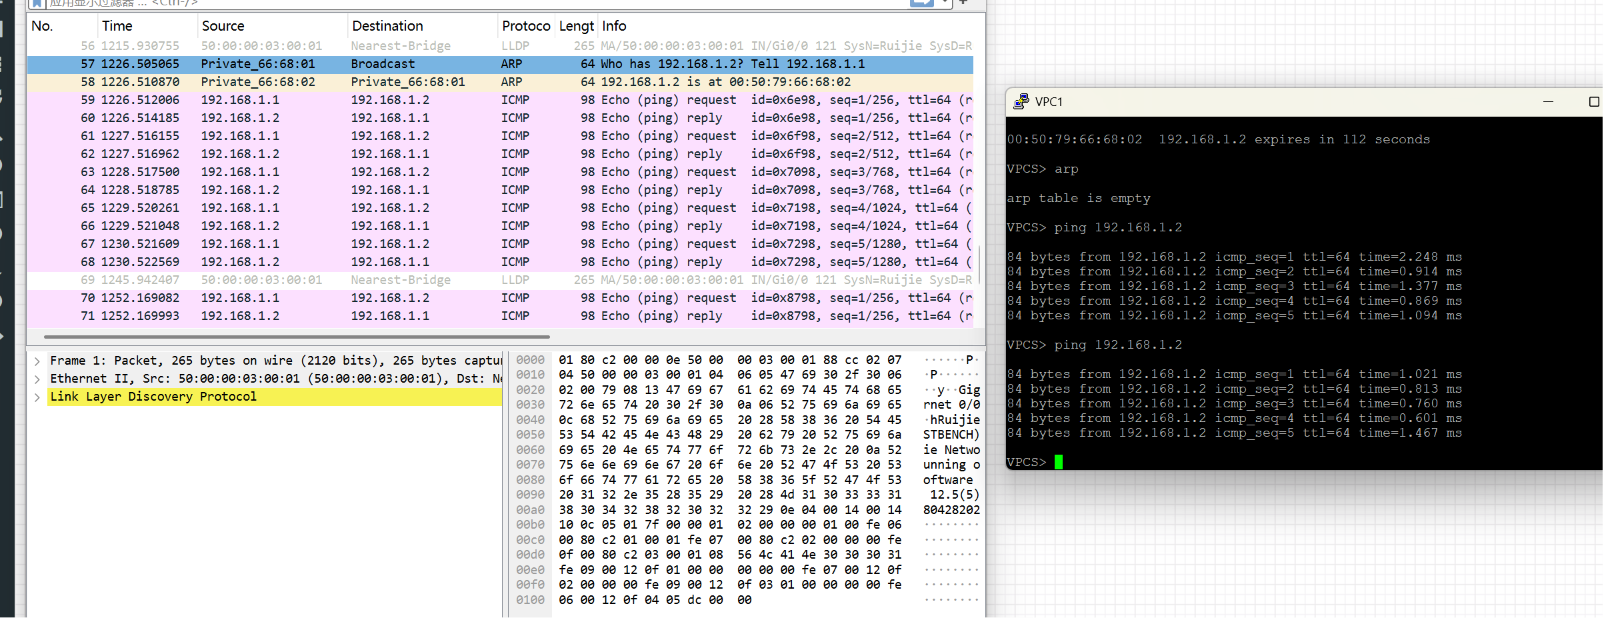Sort packets by the Time column header

147,26
